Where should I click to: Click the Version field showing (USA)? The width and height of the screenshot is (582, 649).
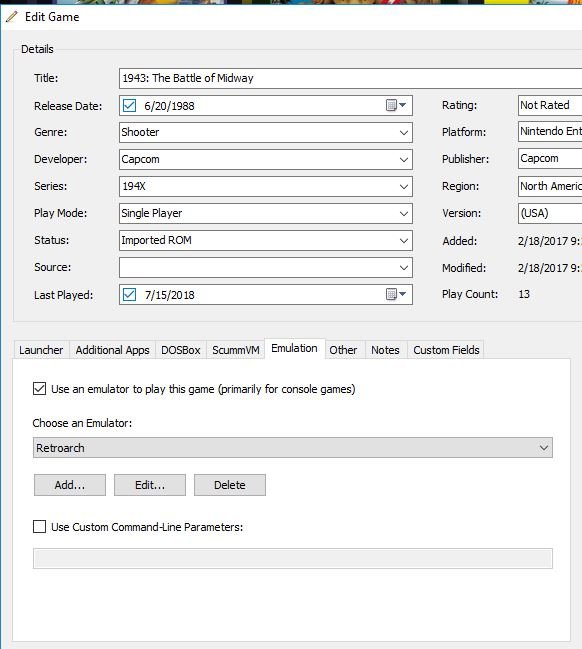[550, 213]
